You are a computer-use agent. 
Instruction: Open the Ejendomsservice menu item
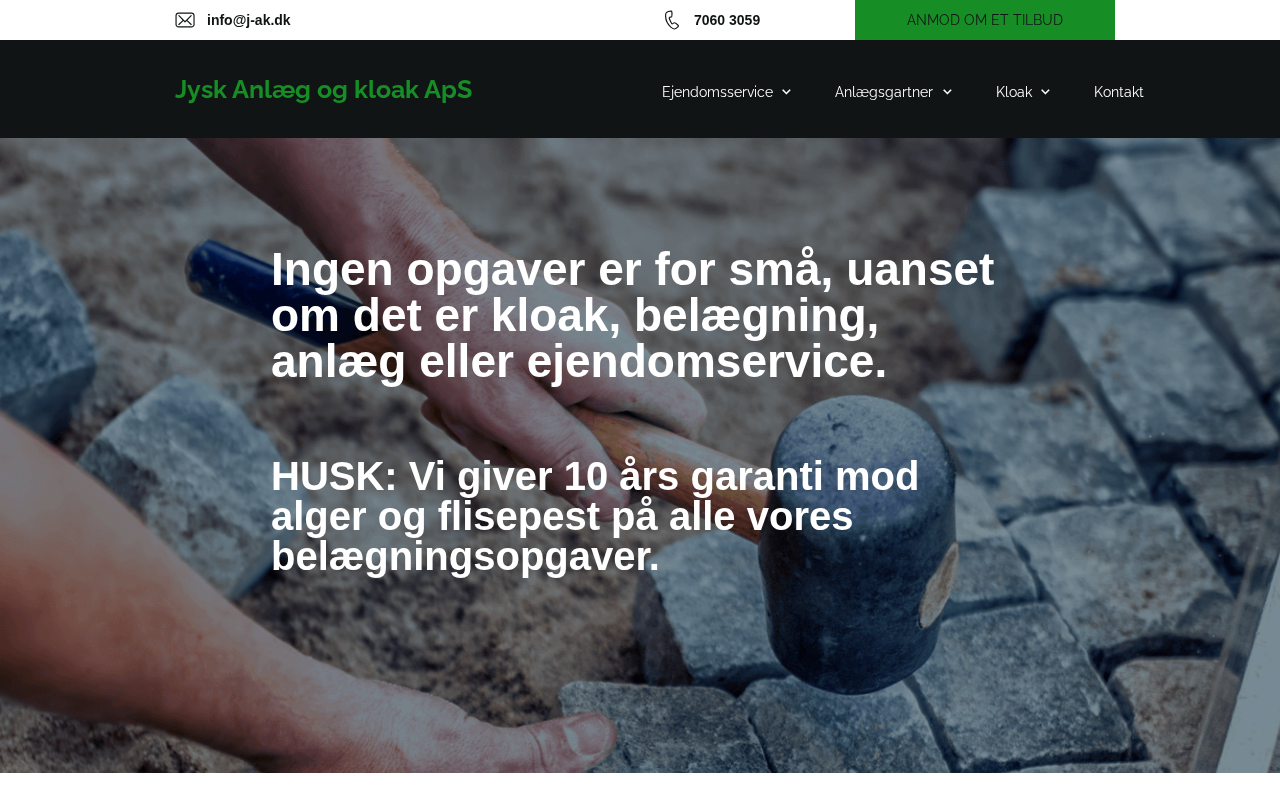(x=717, y=92)
